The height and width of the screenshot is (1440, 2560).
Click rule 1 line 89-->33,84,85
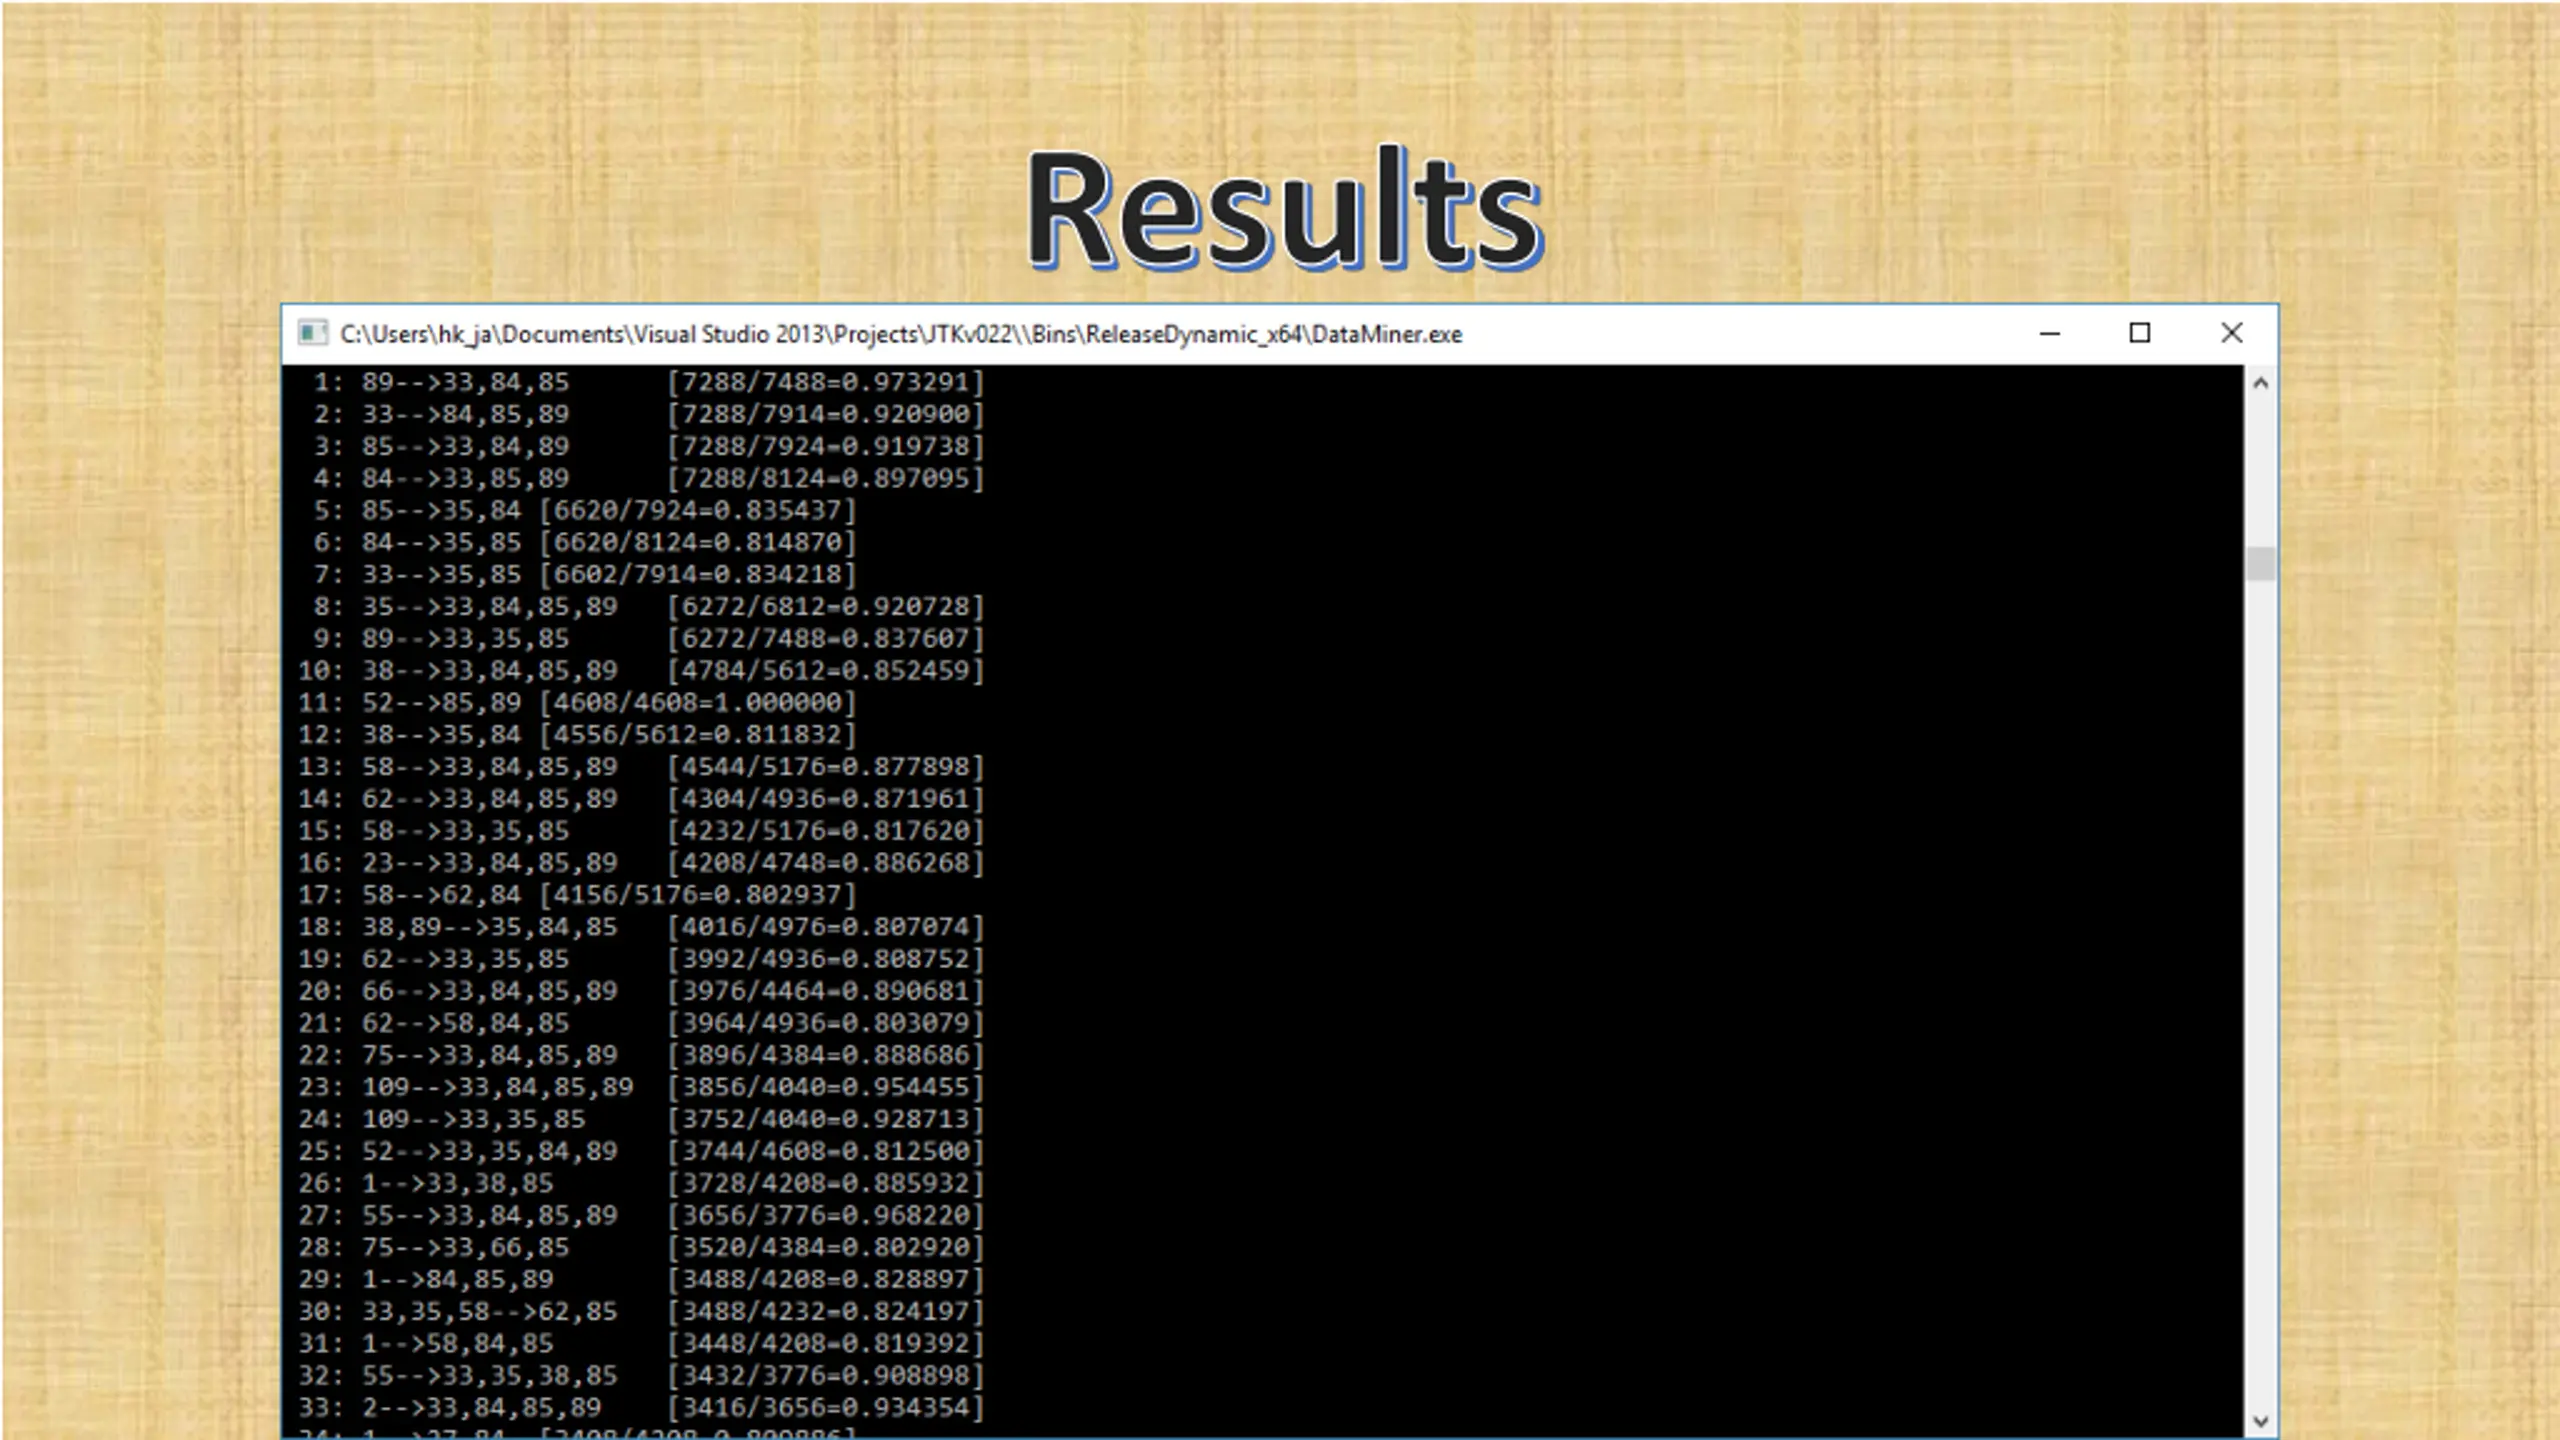pyautogui.click(x=465, y=382)
